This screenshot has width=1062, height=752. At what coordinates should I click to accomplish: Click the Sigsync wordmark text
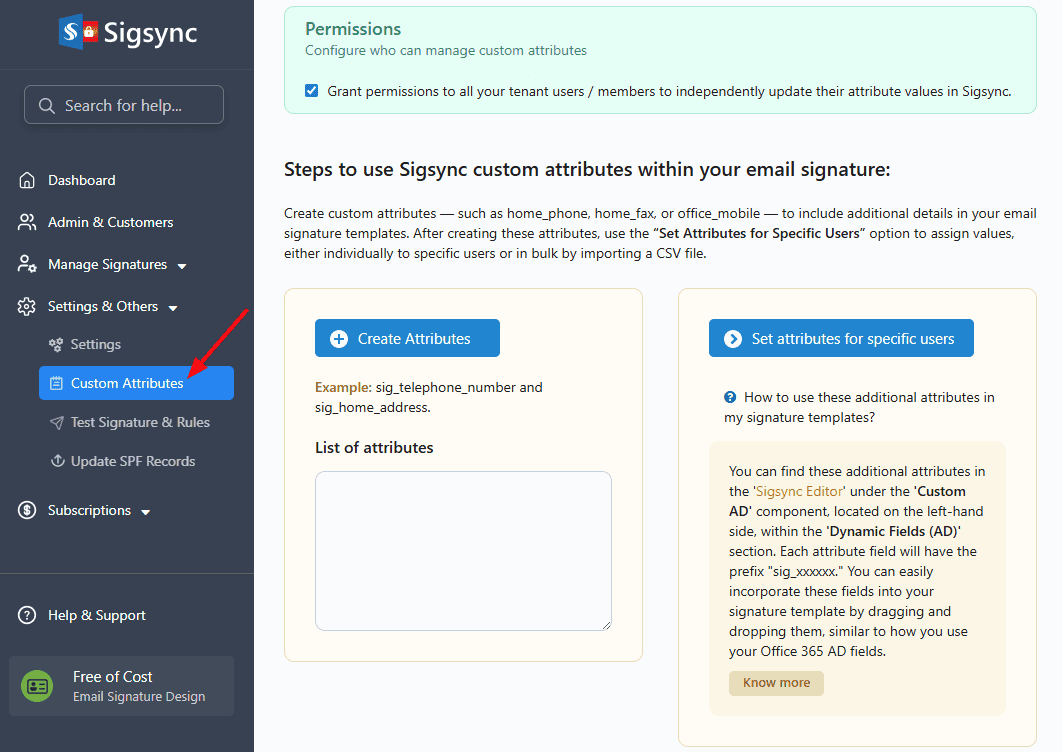[150, 33]
